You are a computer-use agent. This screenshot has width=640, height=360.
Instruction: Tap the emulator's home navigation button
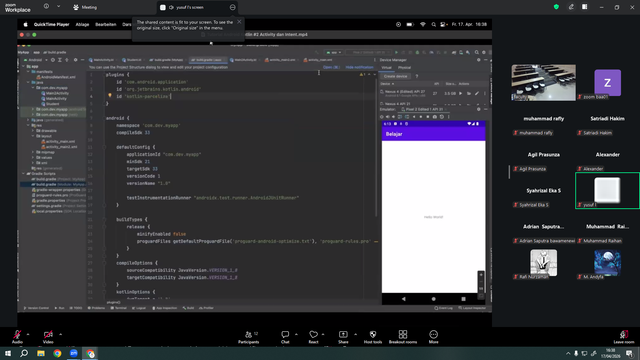click(433, 299)
